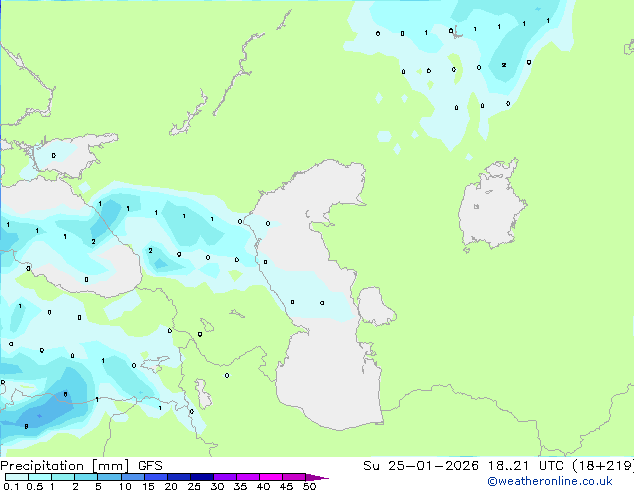Click the '25' legend scale label

pyautogui.click(x=194, y=486)
